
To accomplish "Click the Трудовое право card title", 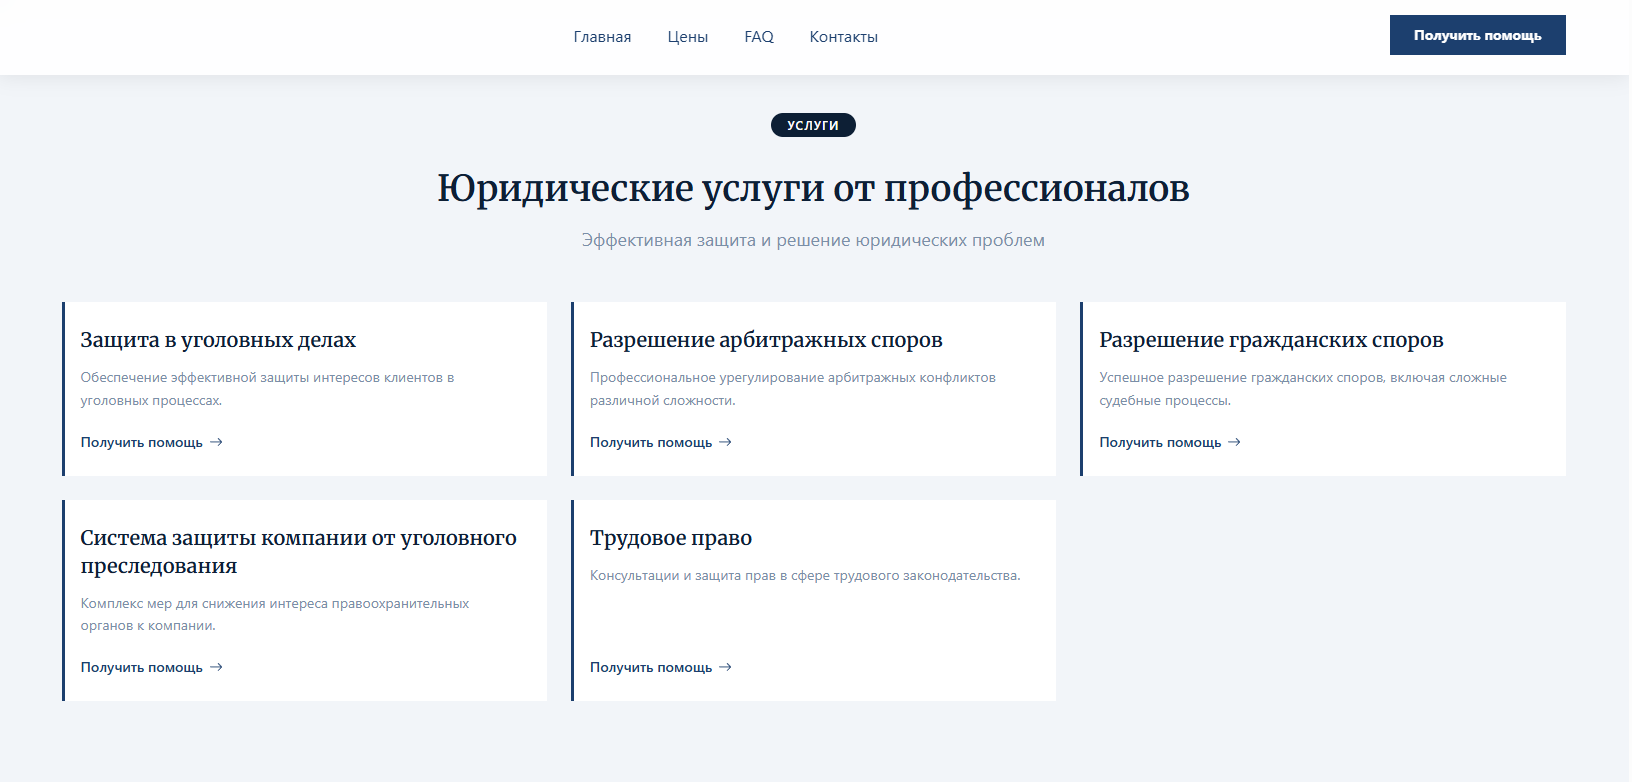I will coord(671,538).
